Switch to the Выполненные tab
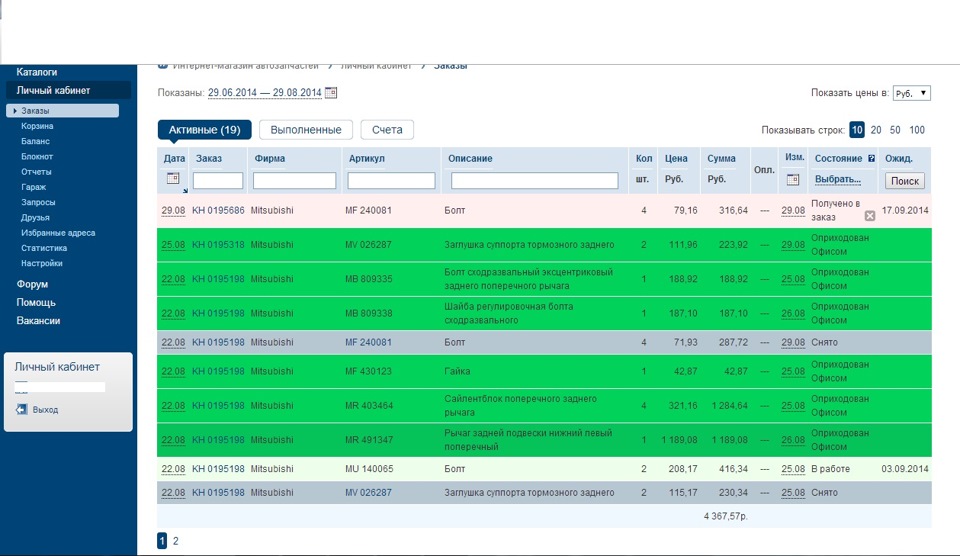The width and height of the screenshot is (960, 556). point(306,130)
